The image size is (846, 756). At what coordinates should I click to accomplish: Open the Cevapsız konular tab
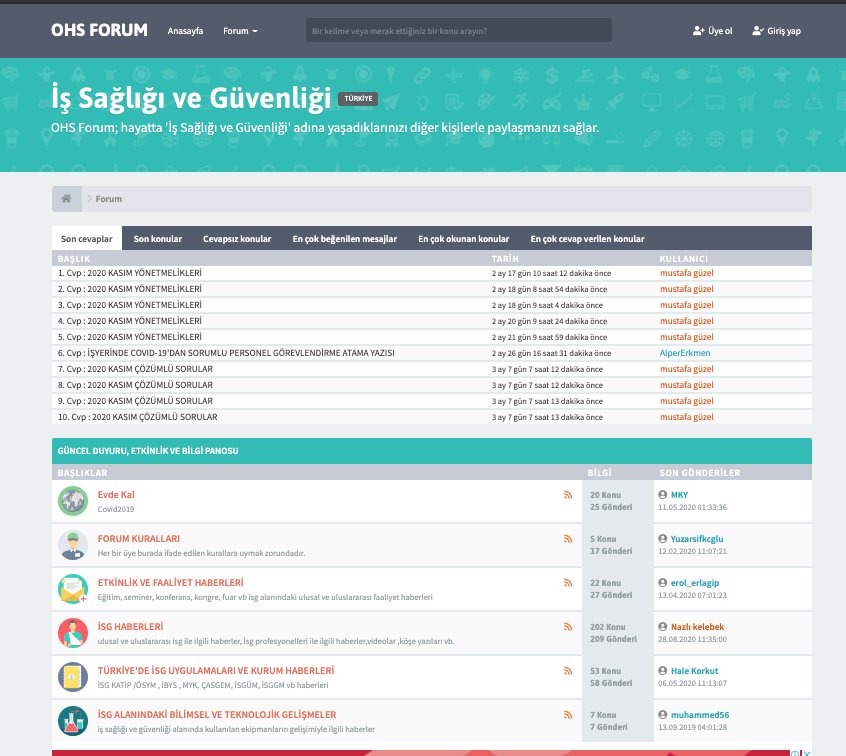click(x=237, y=239)
